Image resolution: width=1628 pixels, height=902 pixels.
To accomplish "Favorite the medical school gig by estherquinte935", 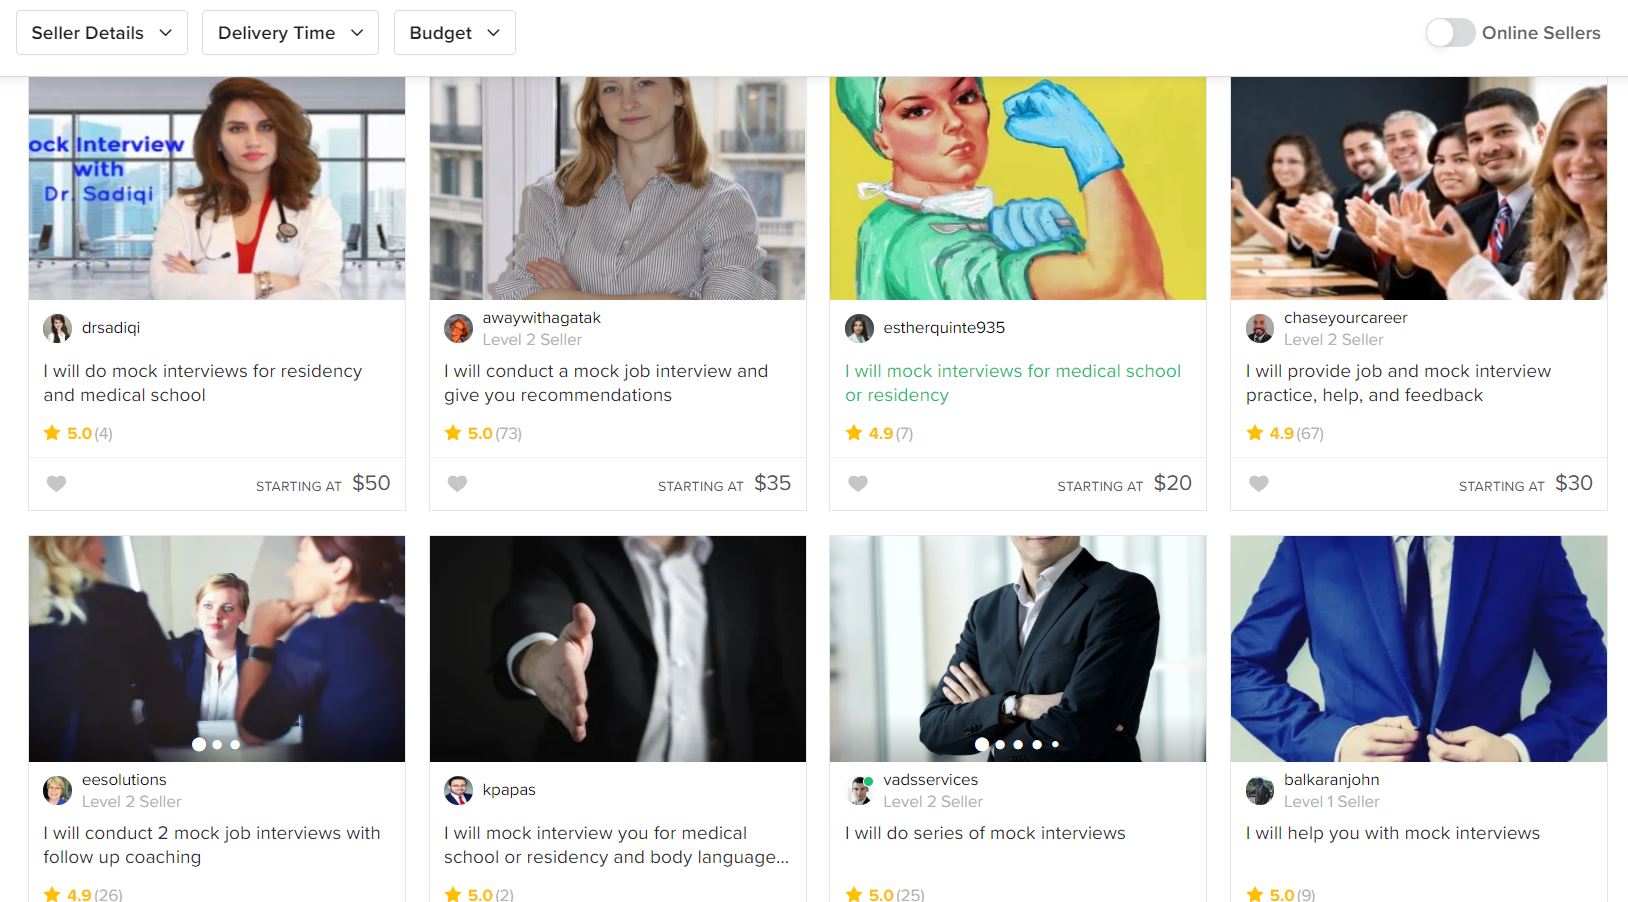I will 858,484.
